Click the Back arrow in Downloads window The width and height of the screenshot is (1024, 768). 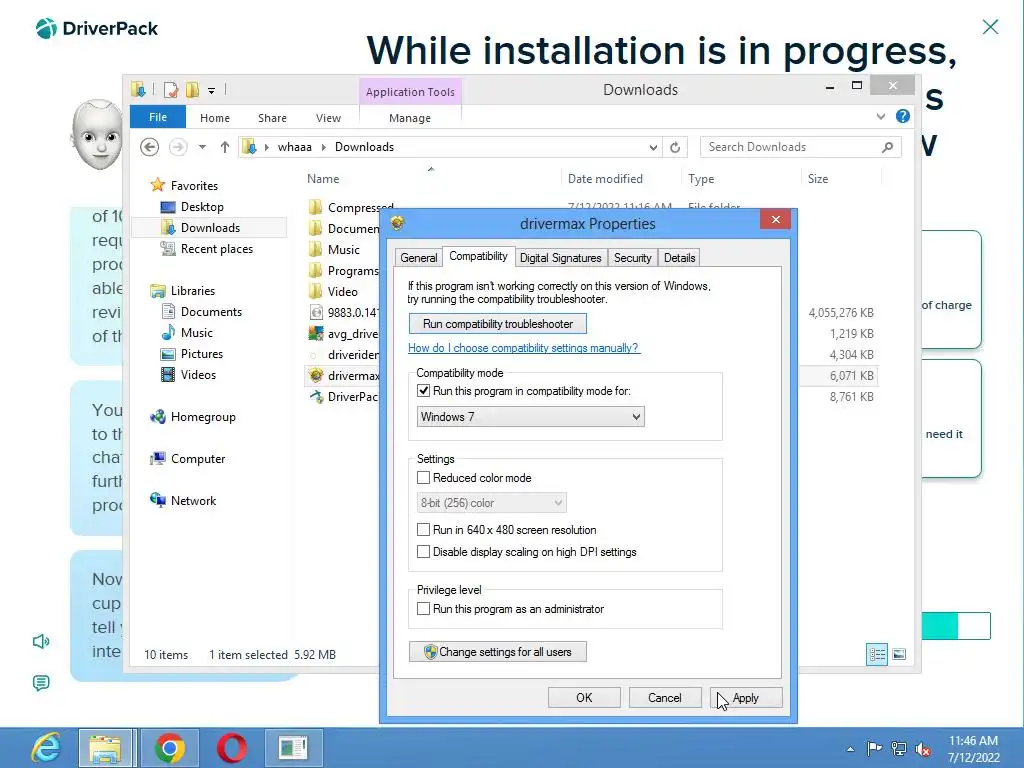coord(150,147)
